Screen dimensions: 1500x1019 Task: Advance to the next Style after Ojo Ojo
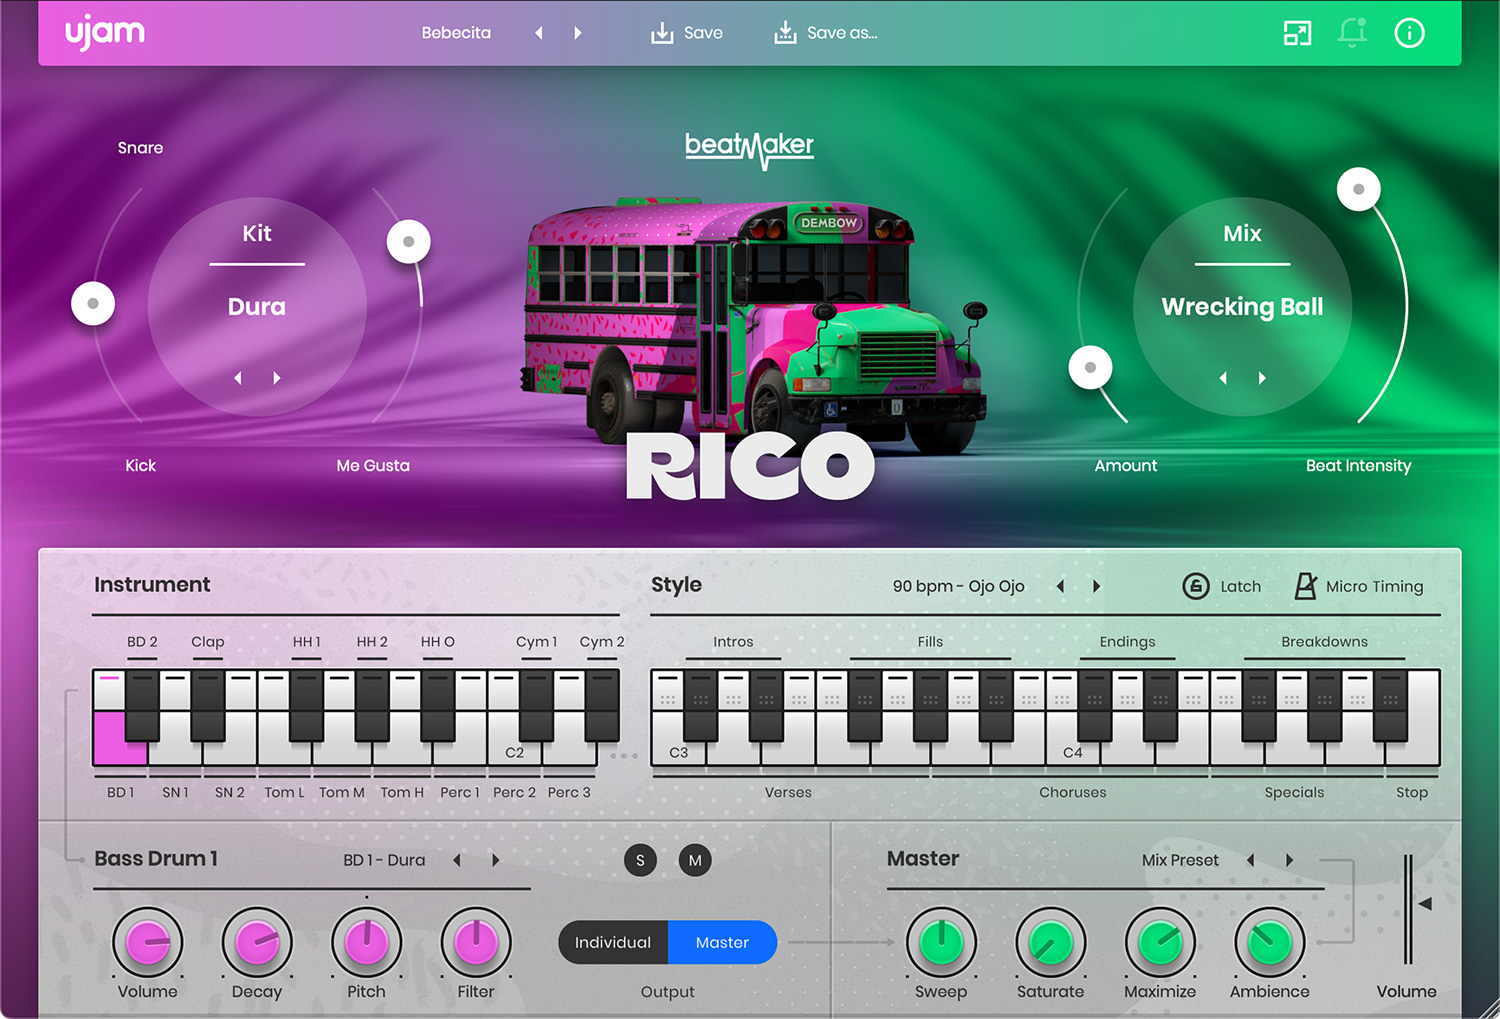pyautogui.click(x=1096, y=586)
